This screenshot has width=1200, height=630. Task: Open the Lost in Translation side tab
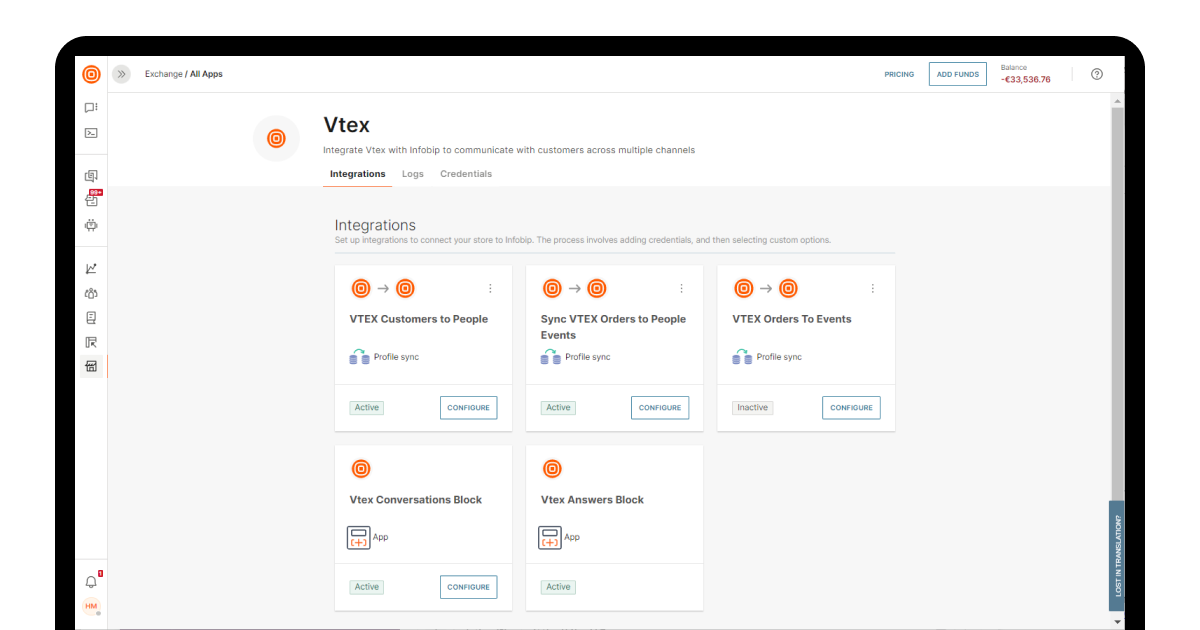[1116, 555]
